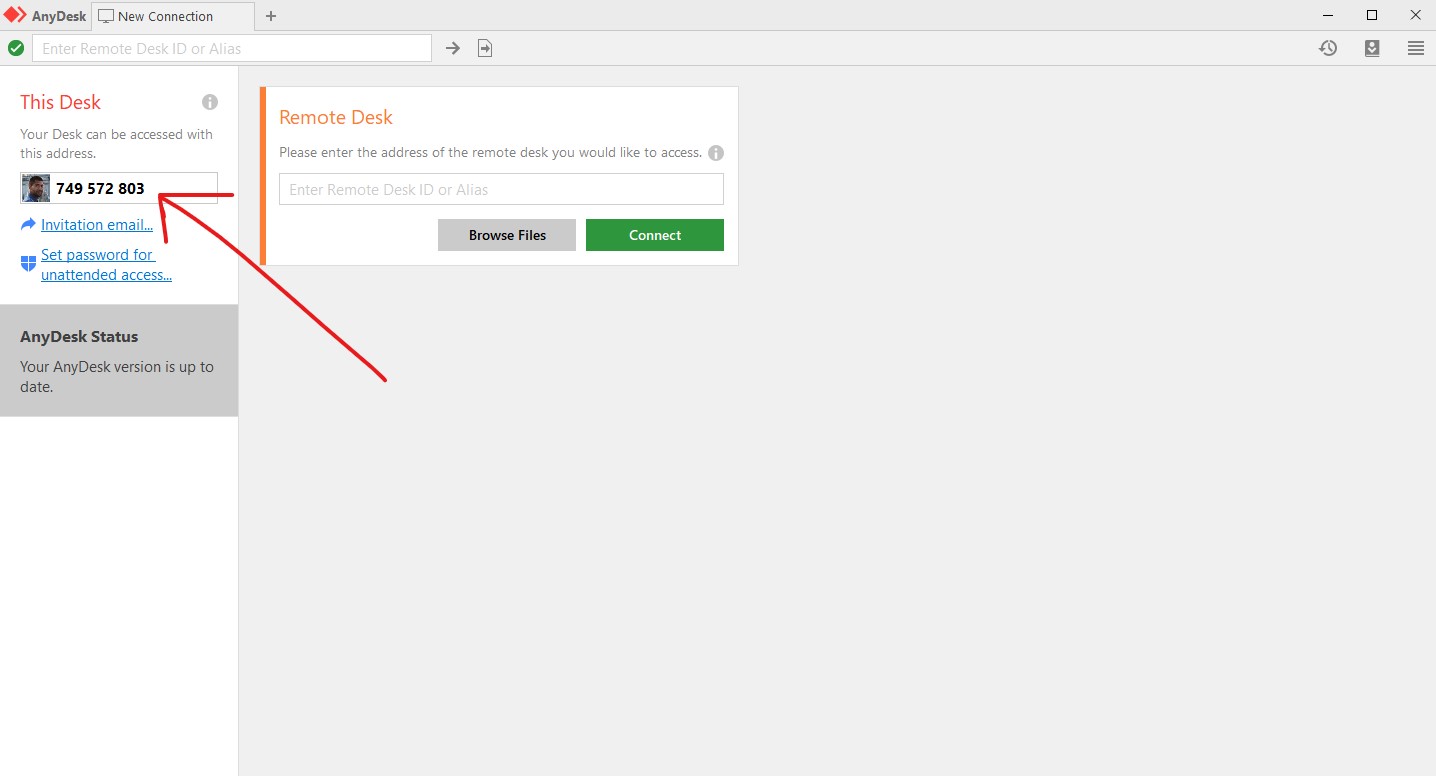The width and height of the screenshot is (1436, 776).
Task: Click the AnyDesk logo icon
Action: 15,16
